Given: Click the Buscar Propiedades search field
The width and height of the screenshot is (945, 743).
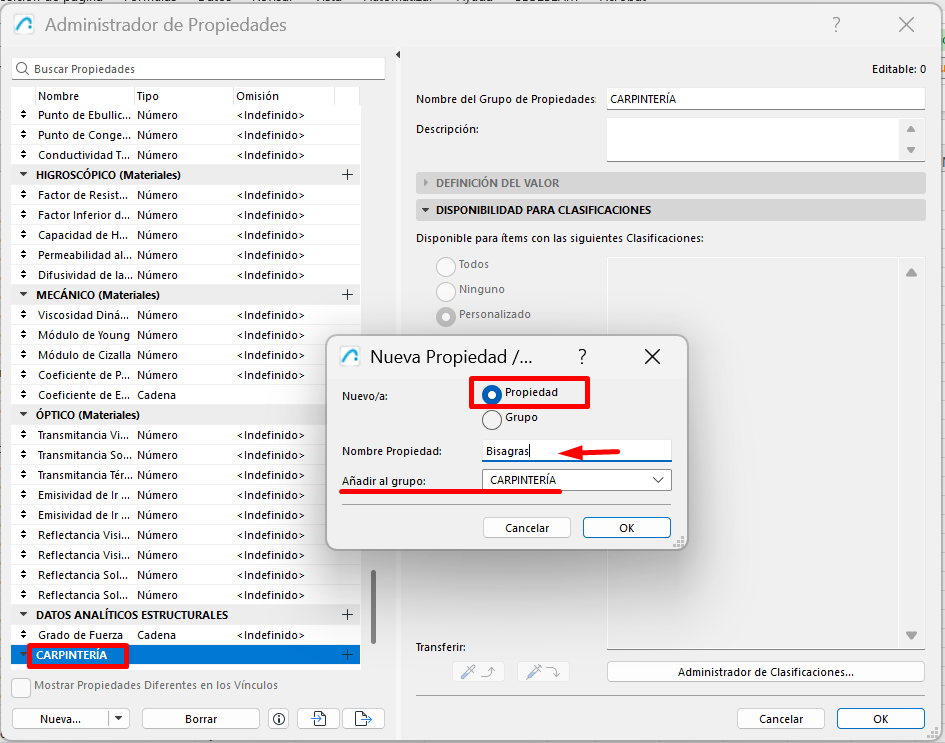Looking at the screenshot, I should (200, 69).
